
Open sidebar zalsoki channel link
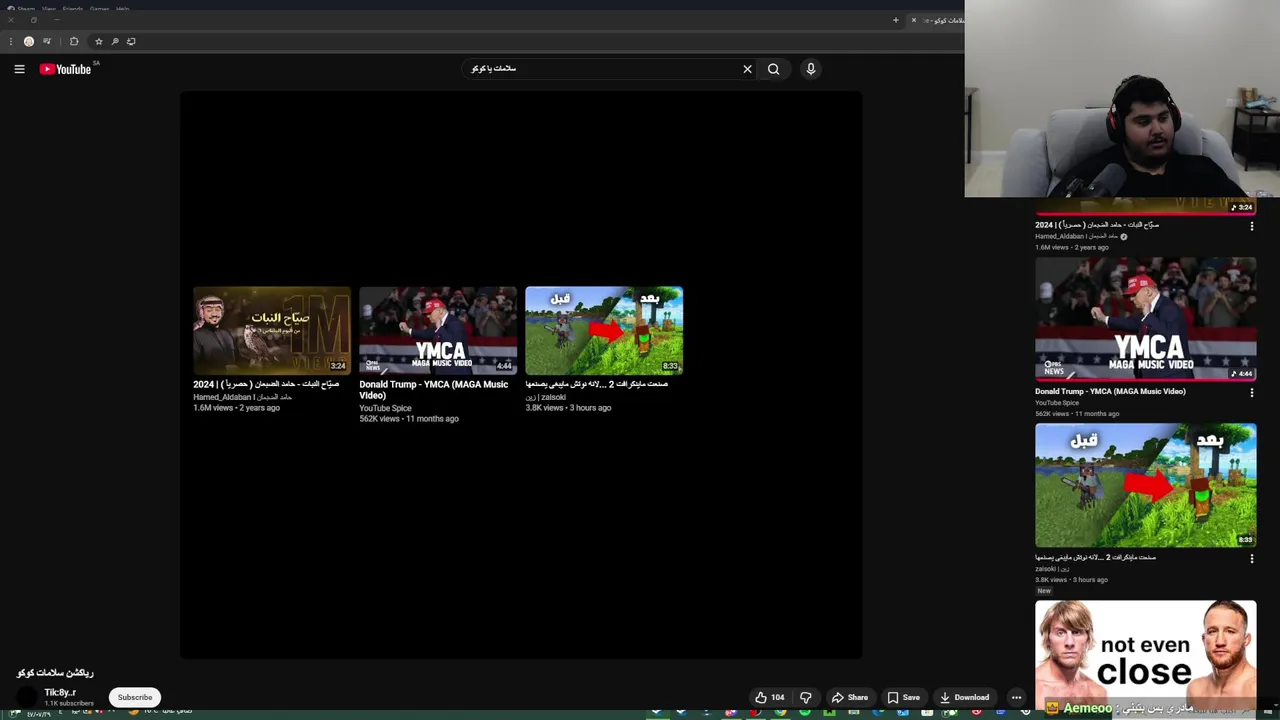point(1051,569)
